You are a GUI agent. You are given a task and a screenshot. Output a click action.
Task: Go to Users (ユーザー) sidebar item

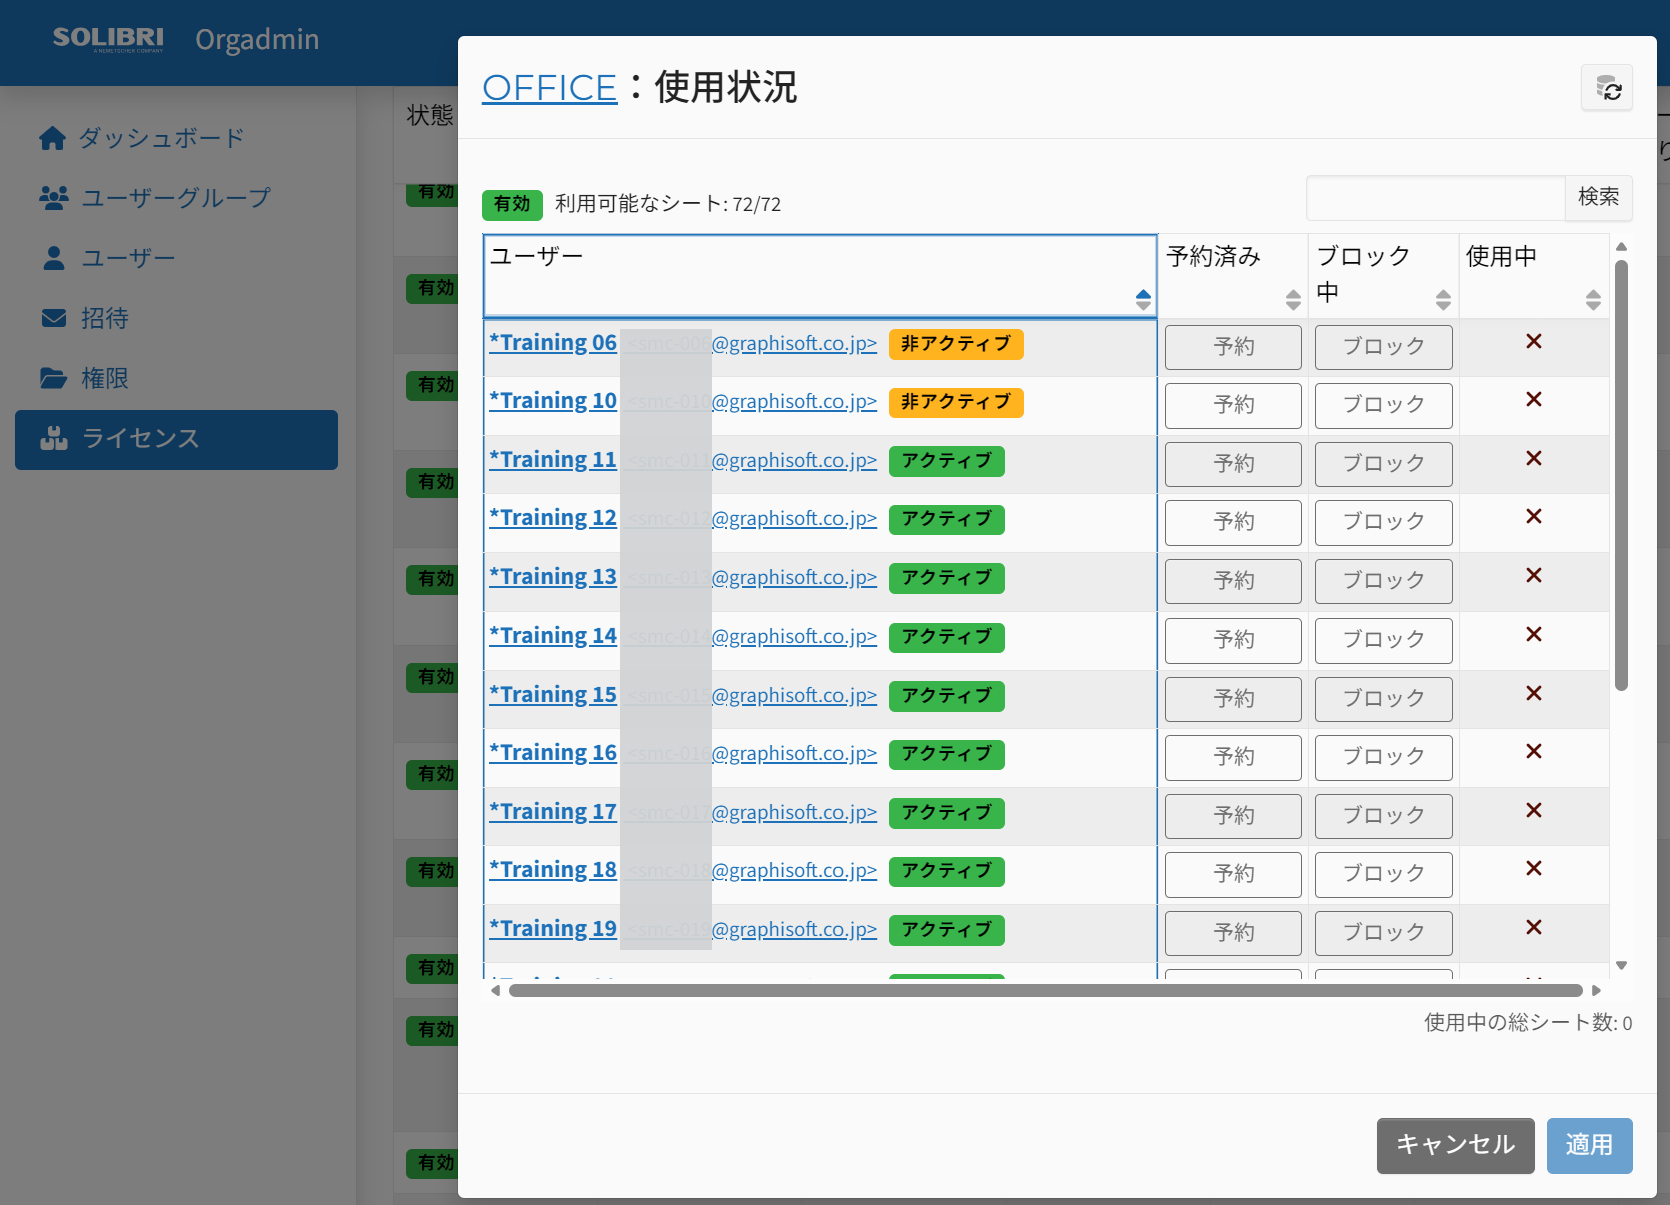tap(108, 258)
